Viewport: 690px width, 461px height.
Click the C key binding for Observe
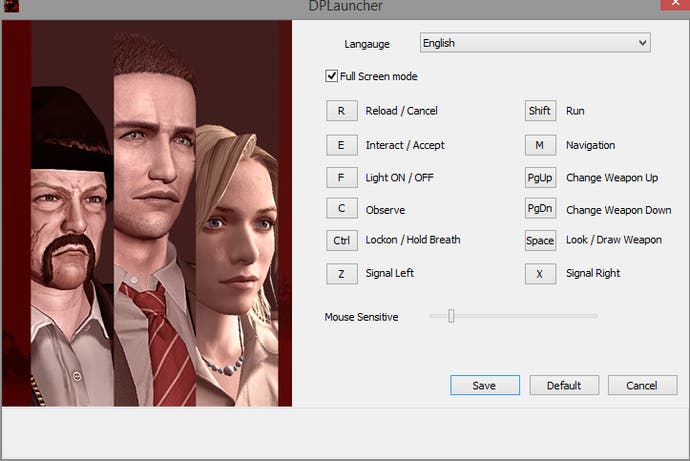[341, 208]
